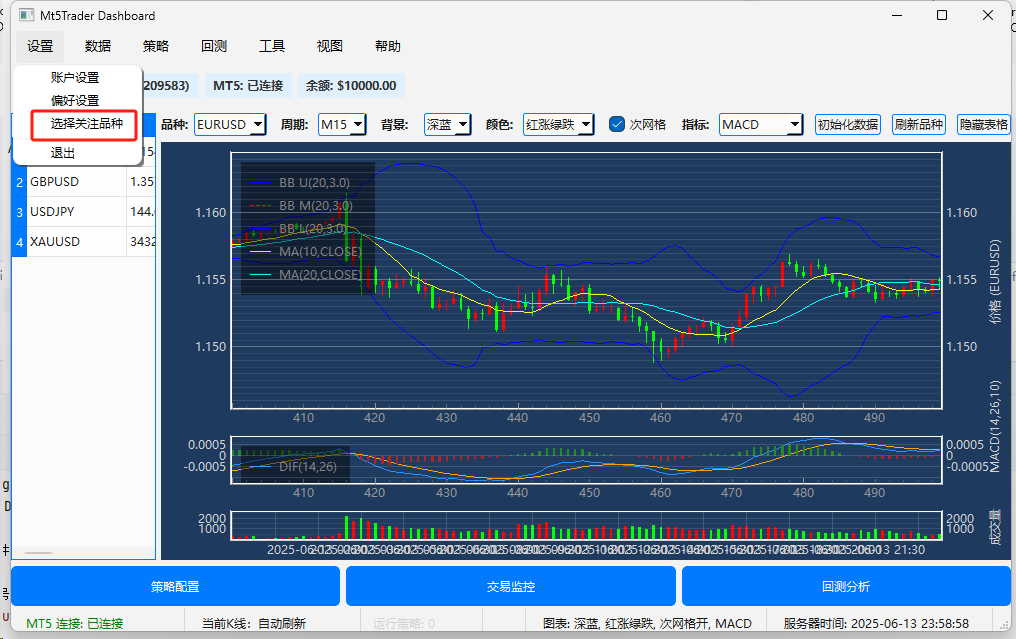The image size is (1016, 639).
Task: Maximize the Mt5Trader Dashboard window
Action: coord(942,15)
